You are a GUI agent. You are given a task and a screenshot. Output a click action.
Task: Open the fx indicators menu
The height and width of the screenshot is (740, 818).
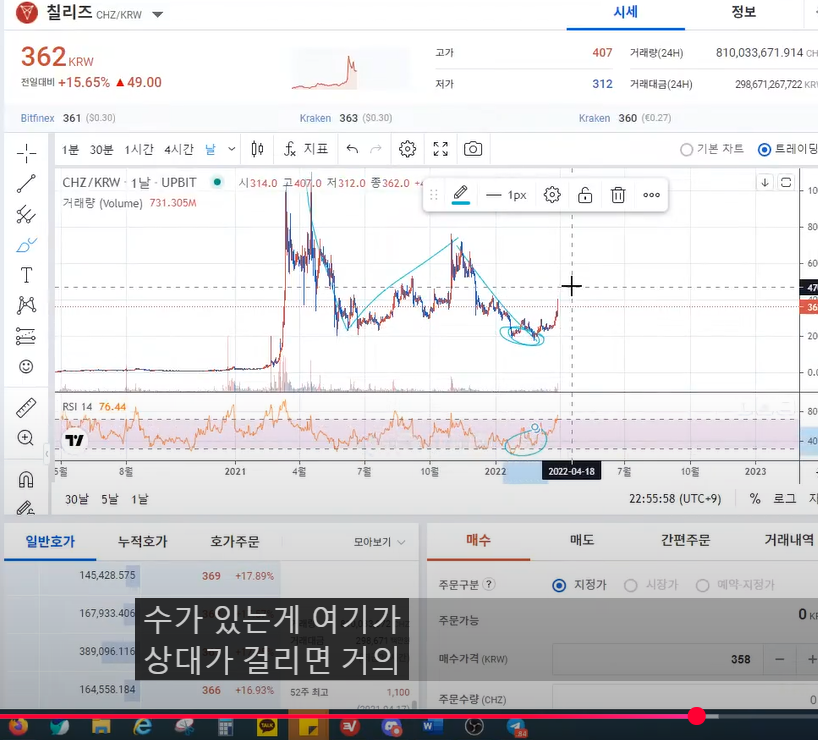click(306, 149)
